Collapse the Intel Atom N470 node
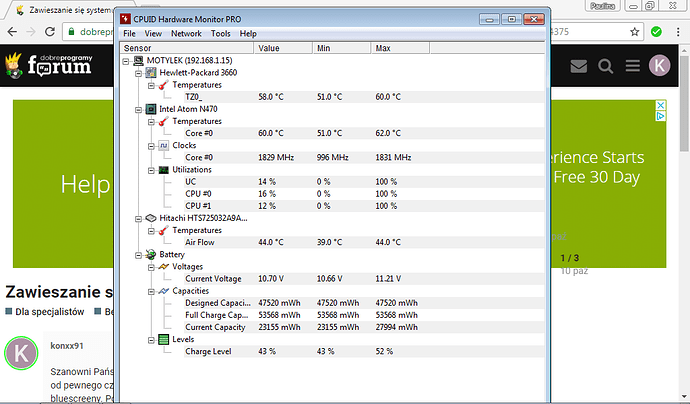 coord(138,110)
